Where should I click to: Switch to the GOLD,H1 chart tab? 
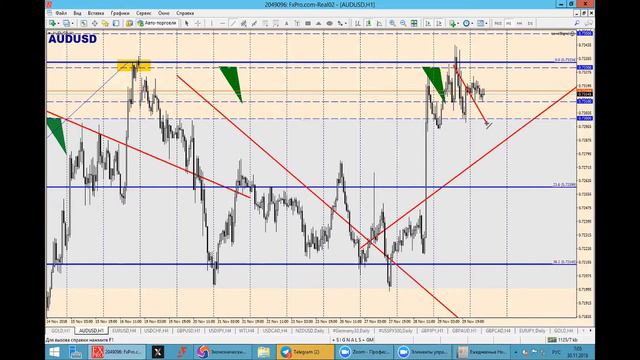pos(60,331)
